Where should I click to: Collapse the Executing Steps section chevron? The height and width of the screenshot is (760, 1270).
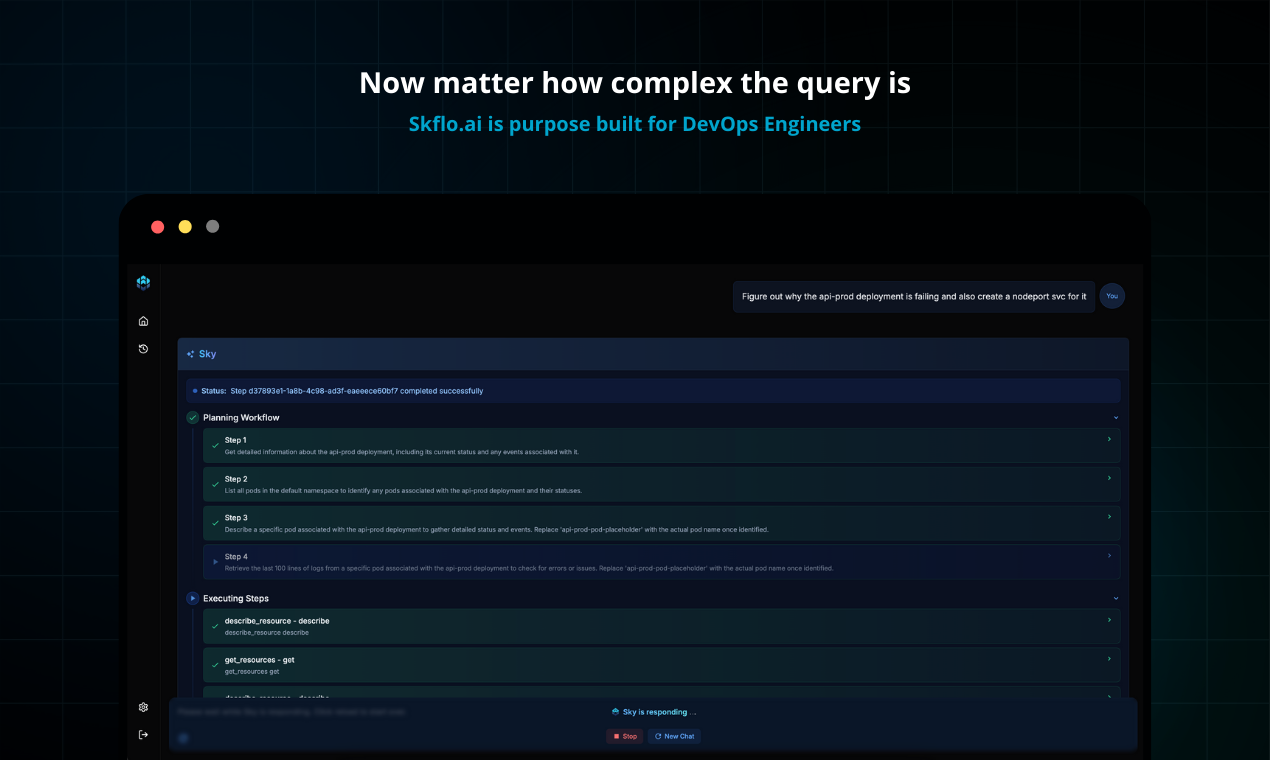click(x=1116, y=598)
